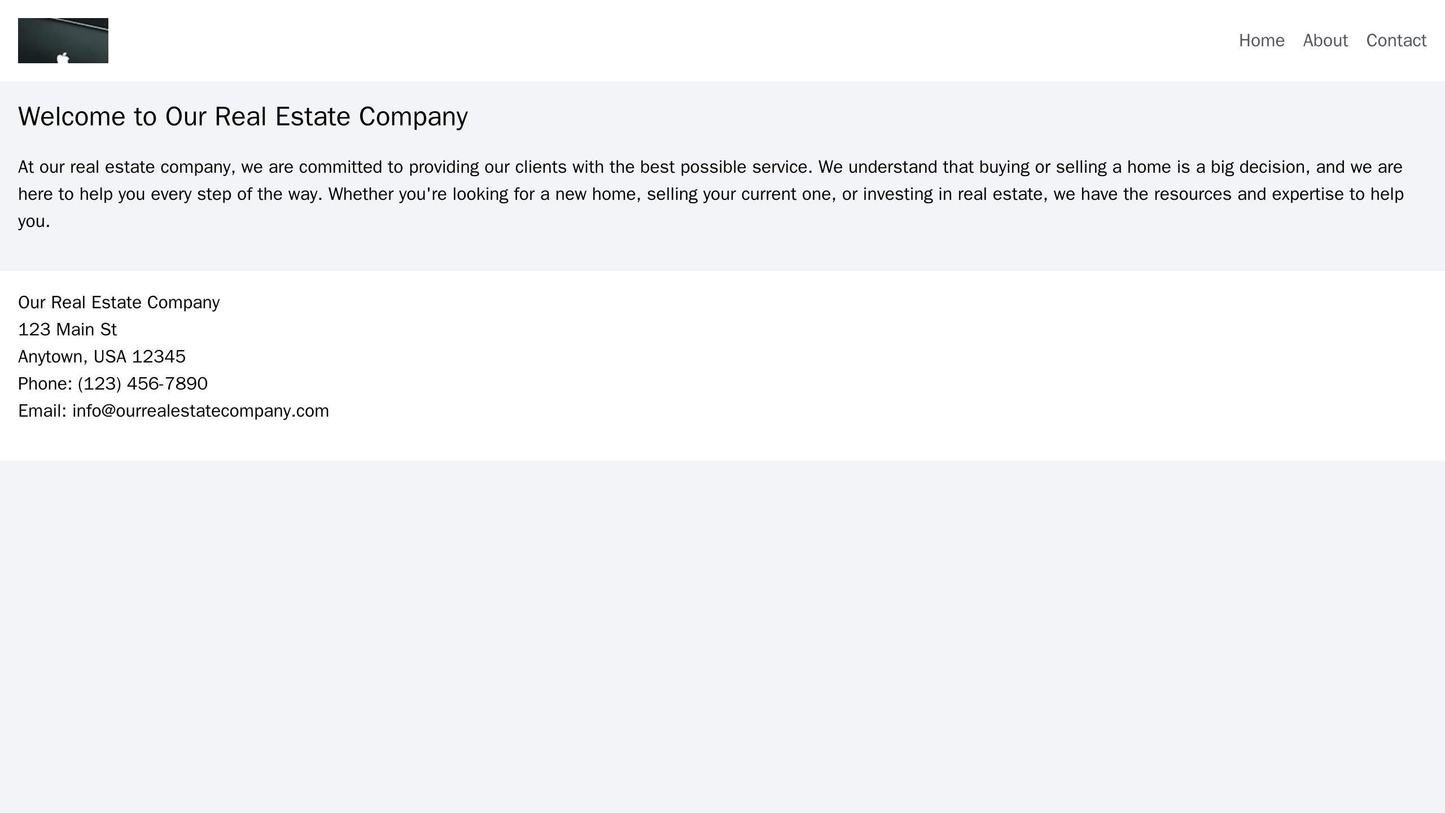The height and width of the screenshot is (813, 1445).
Task: Click the final word "you." of the paragraph
Action: (x=34, y=221)
